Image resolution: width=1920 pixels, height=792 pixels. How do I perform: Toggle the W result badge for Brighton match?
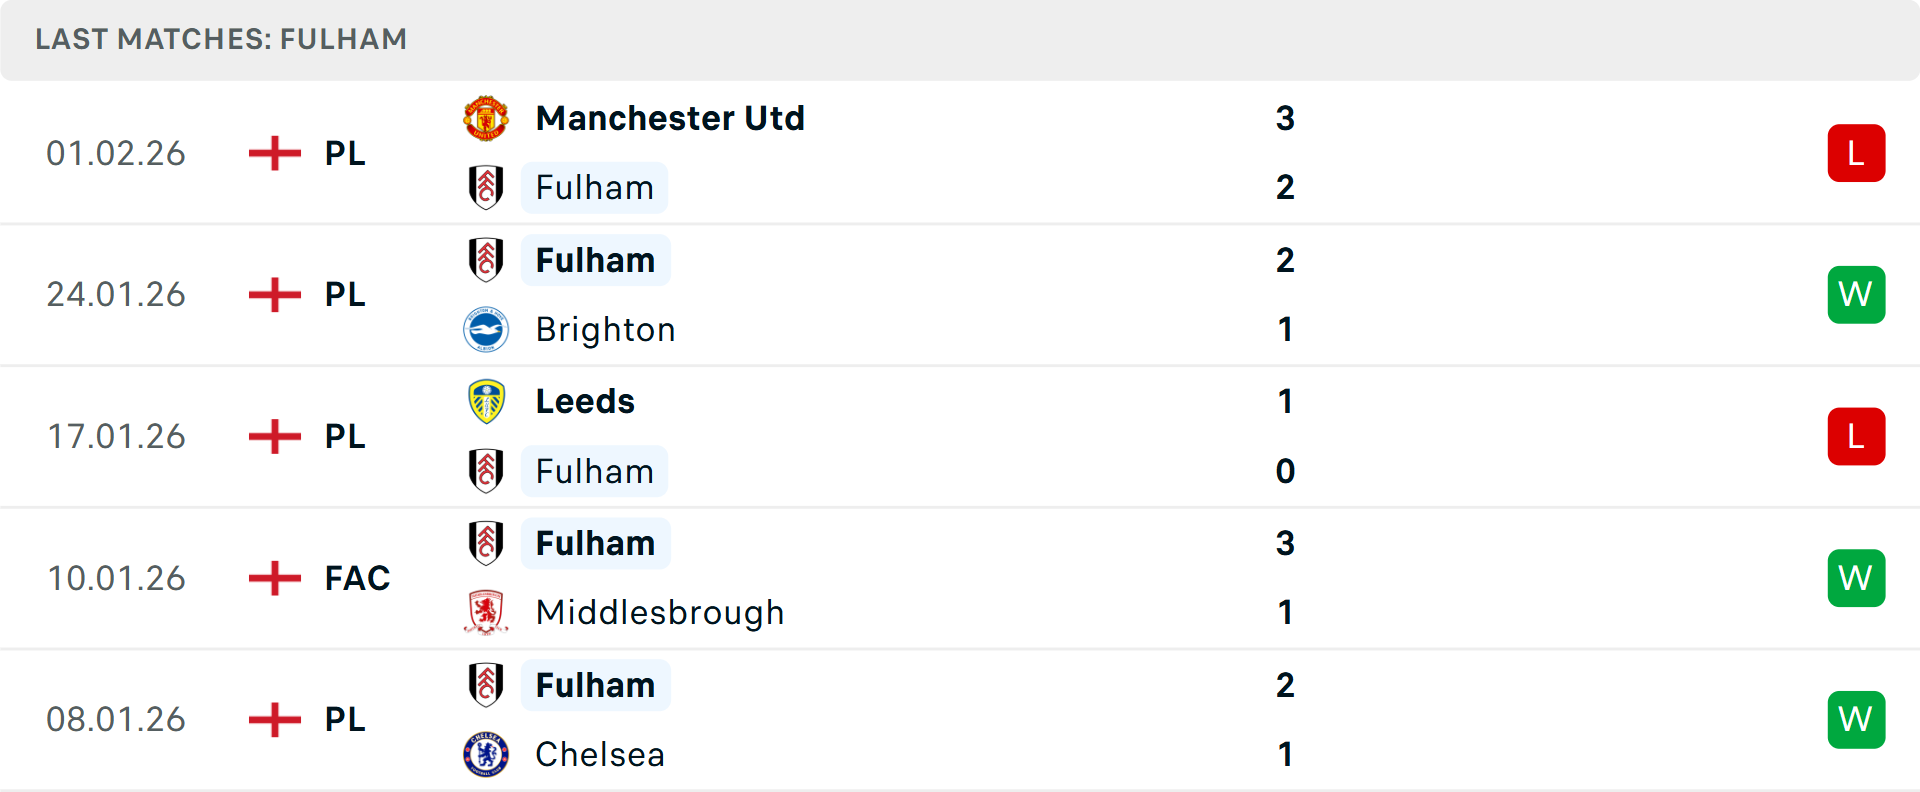click(x=1856, y=294)
